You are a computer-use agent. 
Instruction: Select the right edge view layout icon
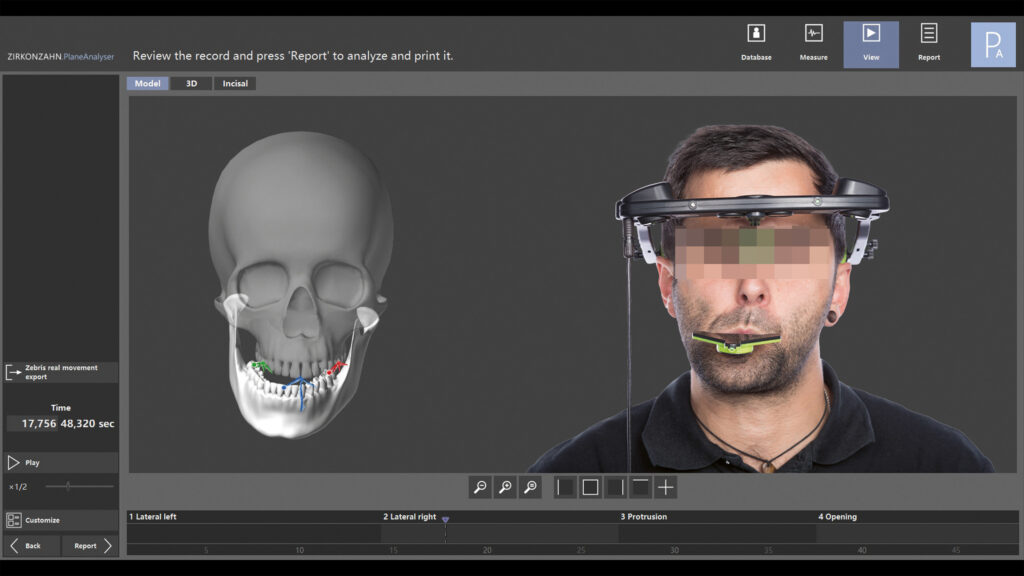[615, 487]
